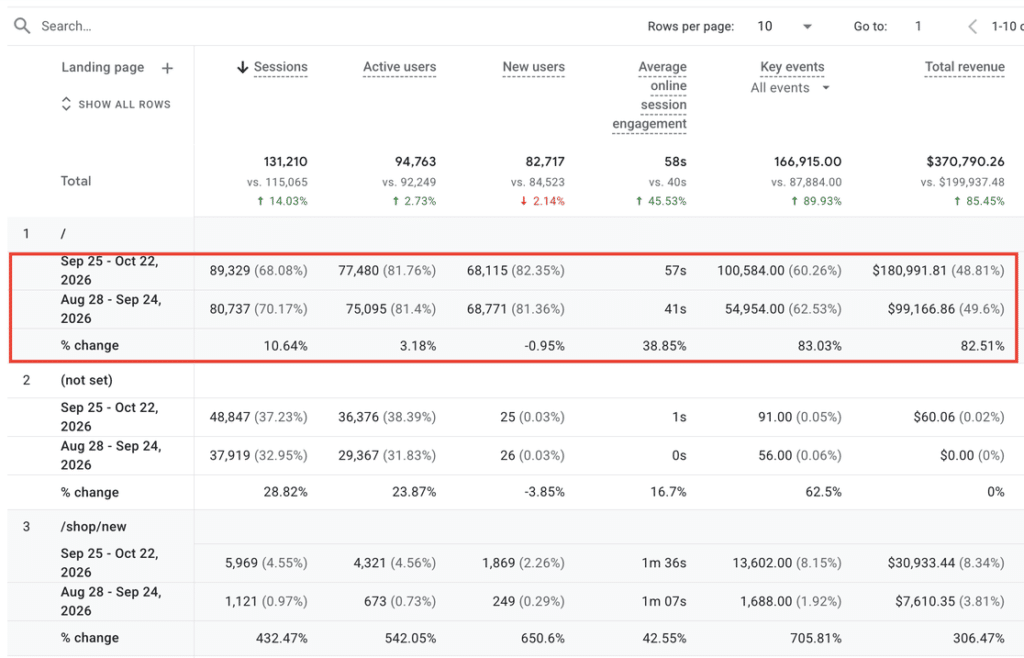Click total revenue $370,790.26
Image resolution: width=1024 pixels, height=658 pixels.
tap(965, 161)
